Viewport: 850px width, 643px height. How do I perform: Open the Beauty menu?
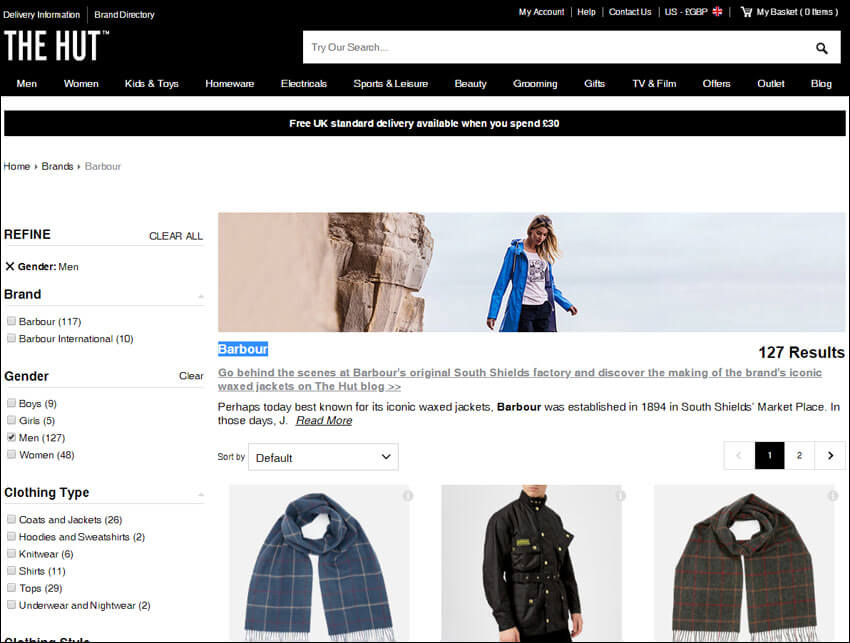(x=470, y=83)
